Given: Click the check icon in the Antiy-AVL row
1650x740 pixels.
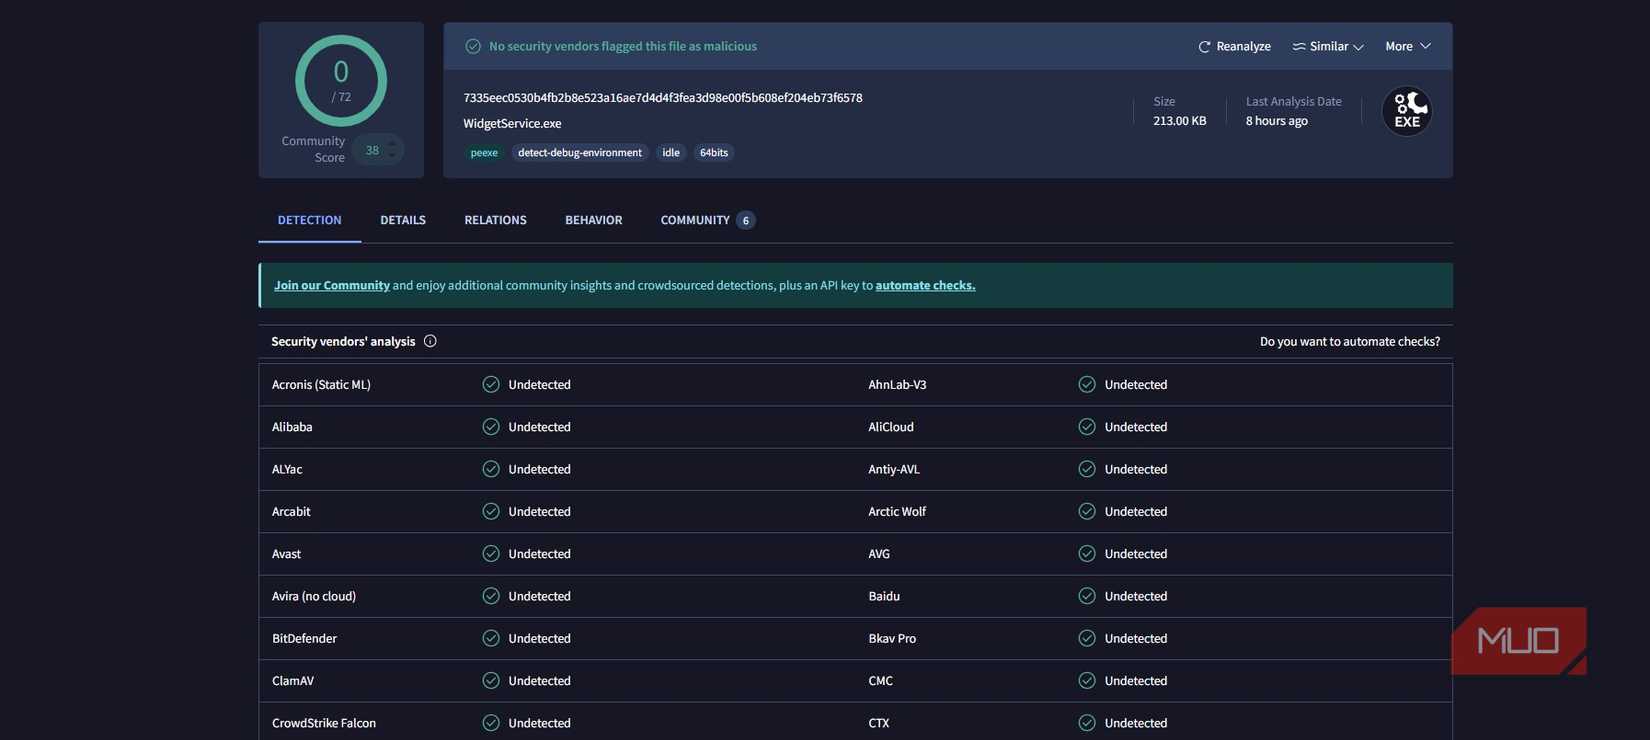Looking at the screenshot, I should [x=1087, y=469].
